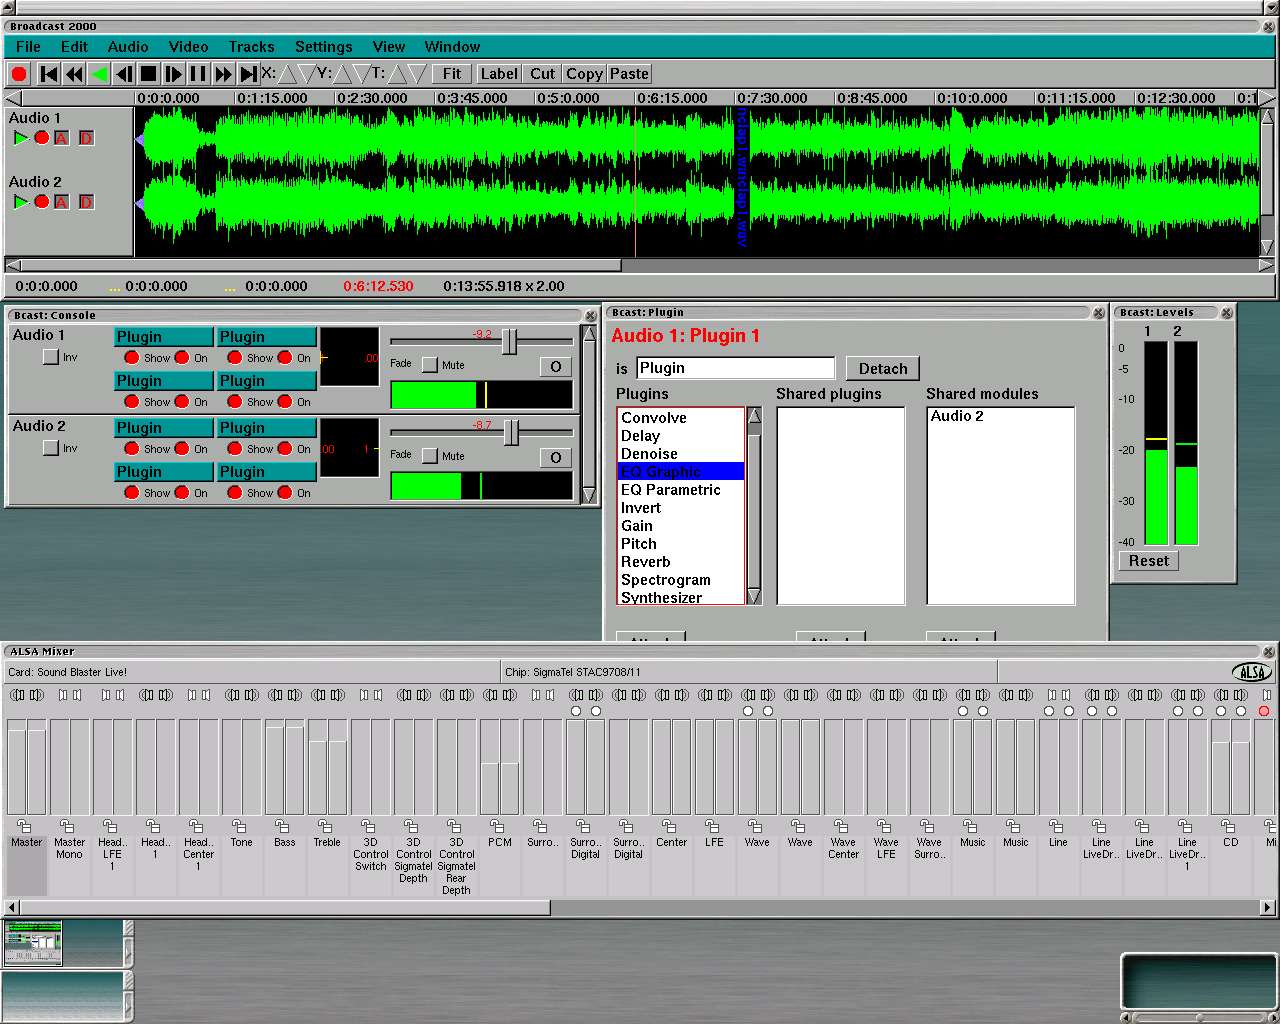This screenshot has width=1280, height=1024.
Task: Click the ALSA logo in the mixer window
Action: [1251, 672]
